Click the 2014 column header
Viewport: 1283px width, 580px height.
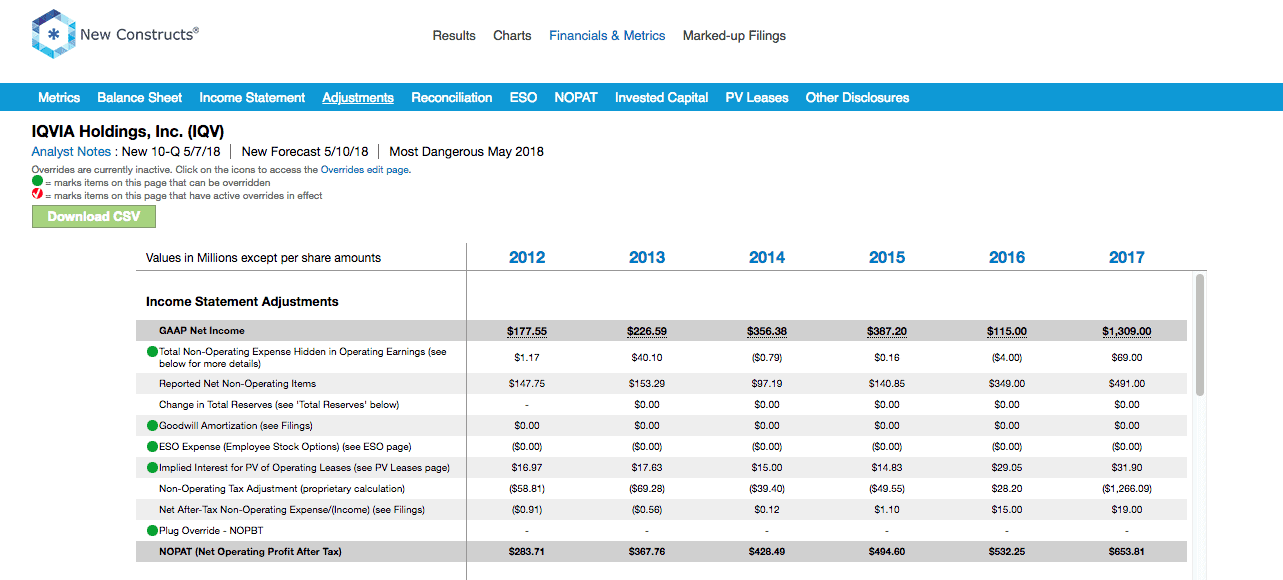[767, 257]
